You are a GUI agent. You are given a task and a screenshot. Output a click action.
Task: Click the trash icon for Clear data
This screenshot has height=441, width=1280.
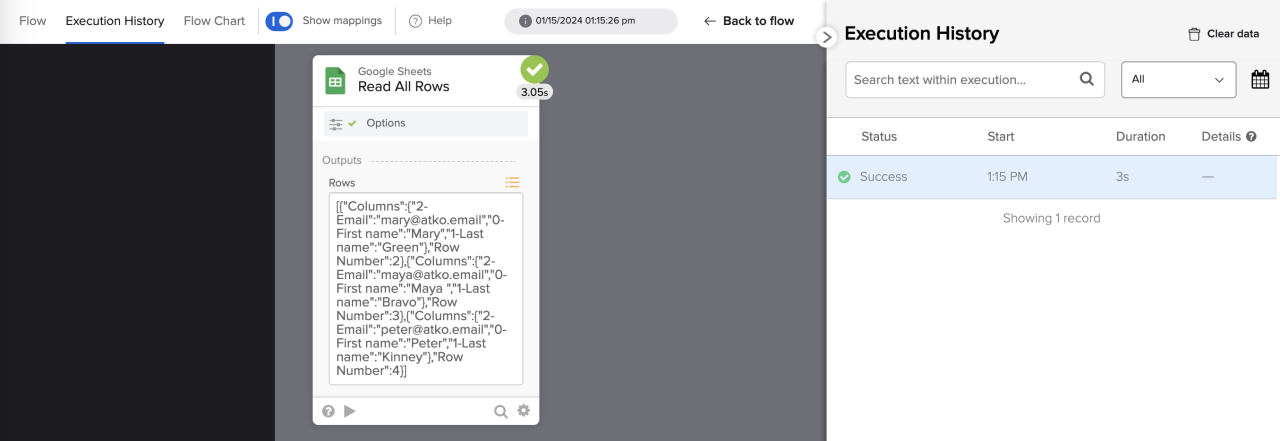(1194, 34)
